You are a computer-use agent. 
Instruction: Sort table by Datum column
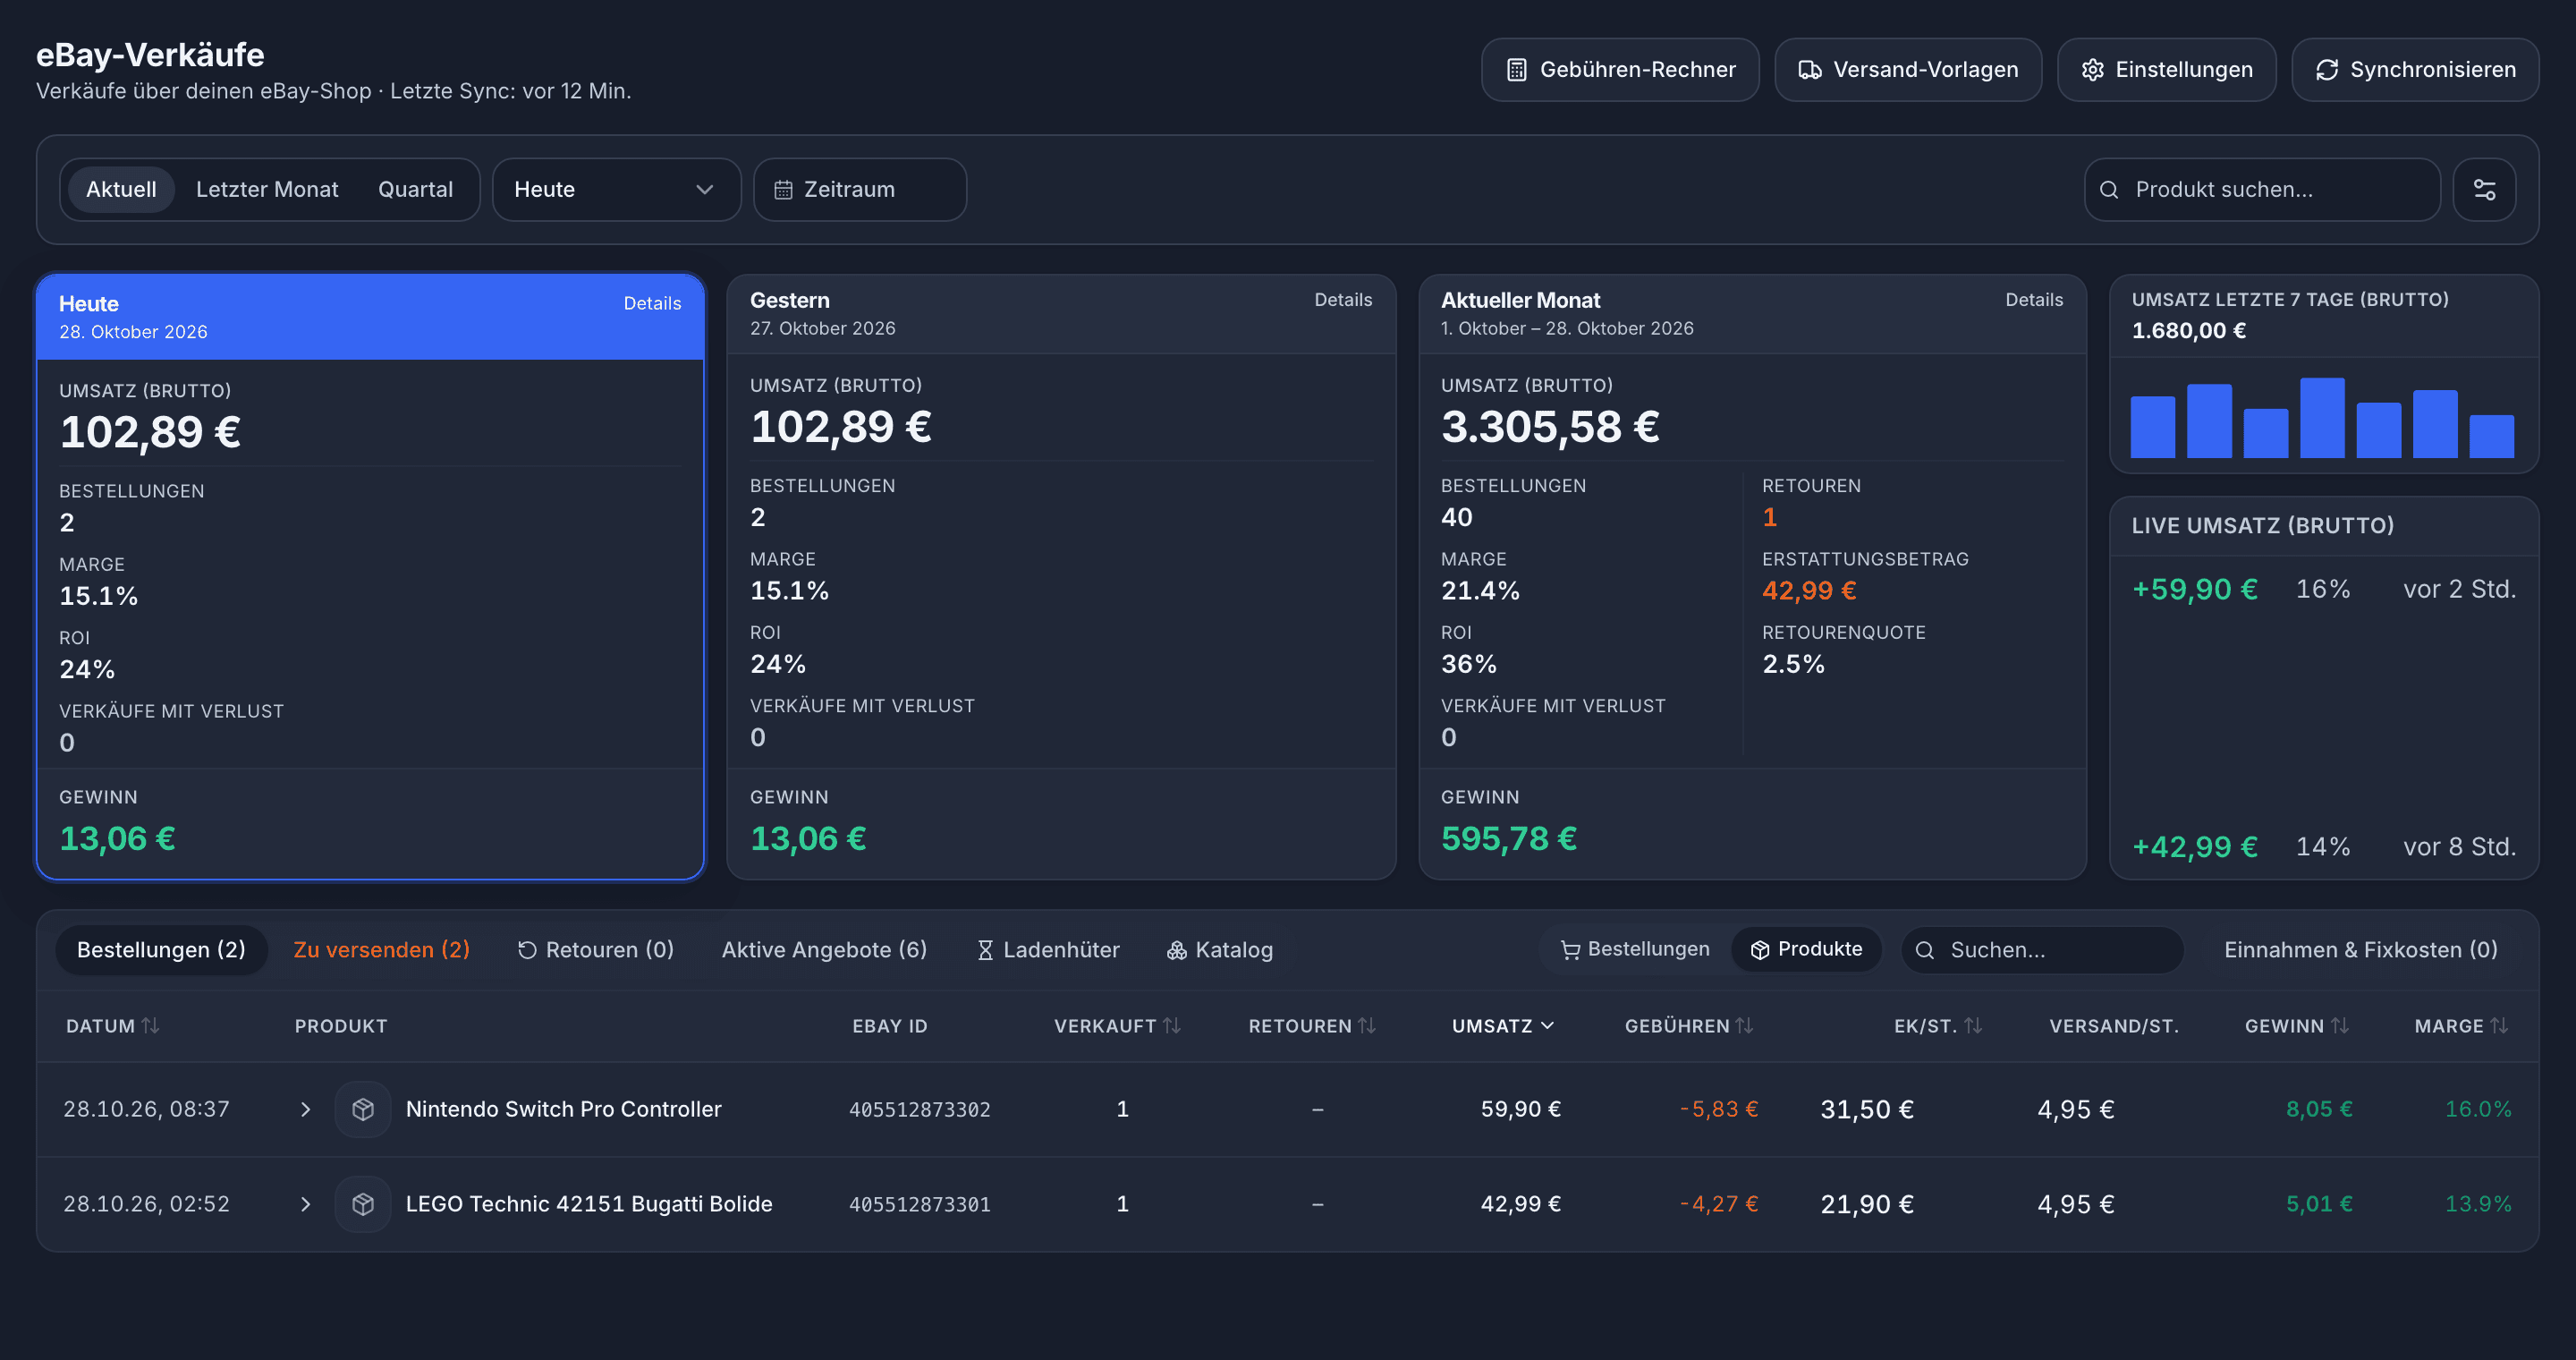point(112,1025)
